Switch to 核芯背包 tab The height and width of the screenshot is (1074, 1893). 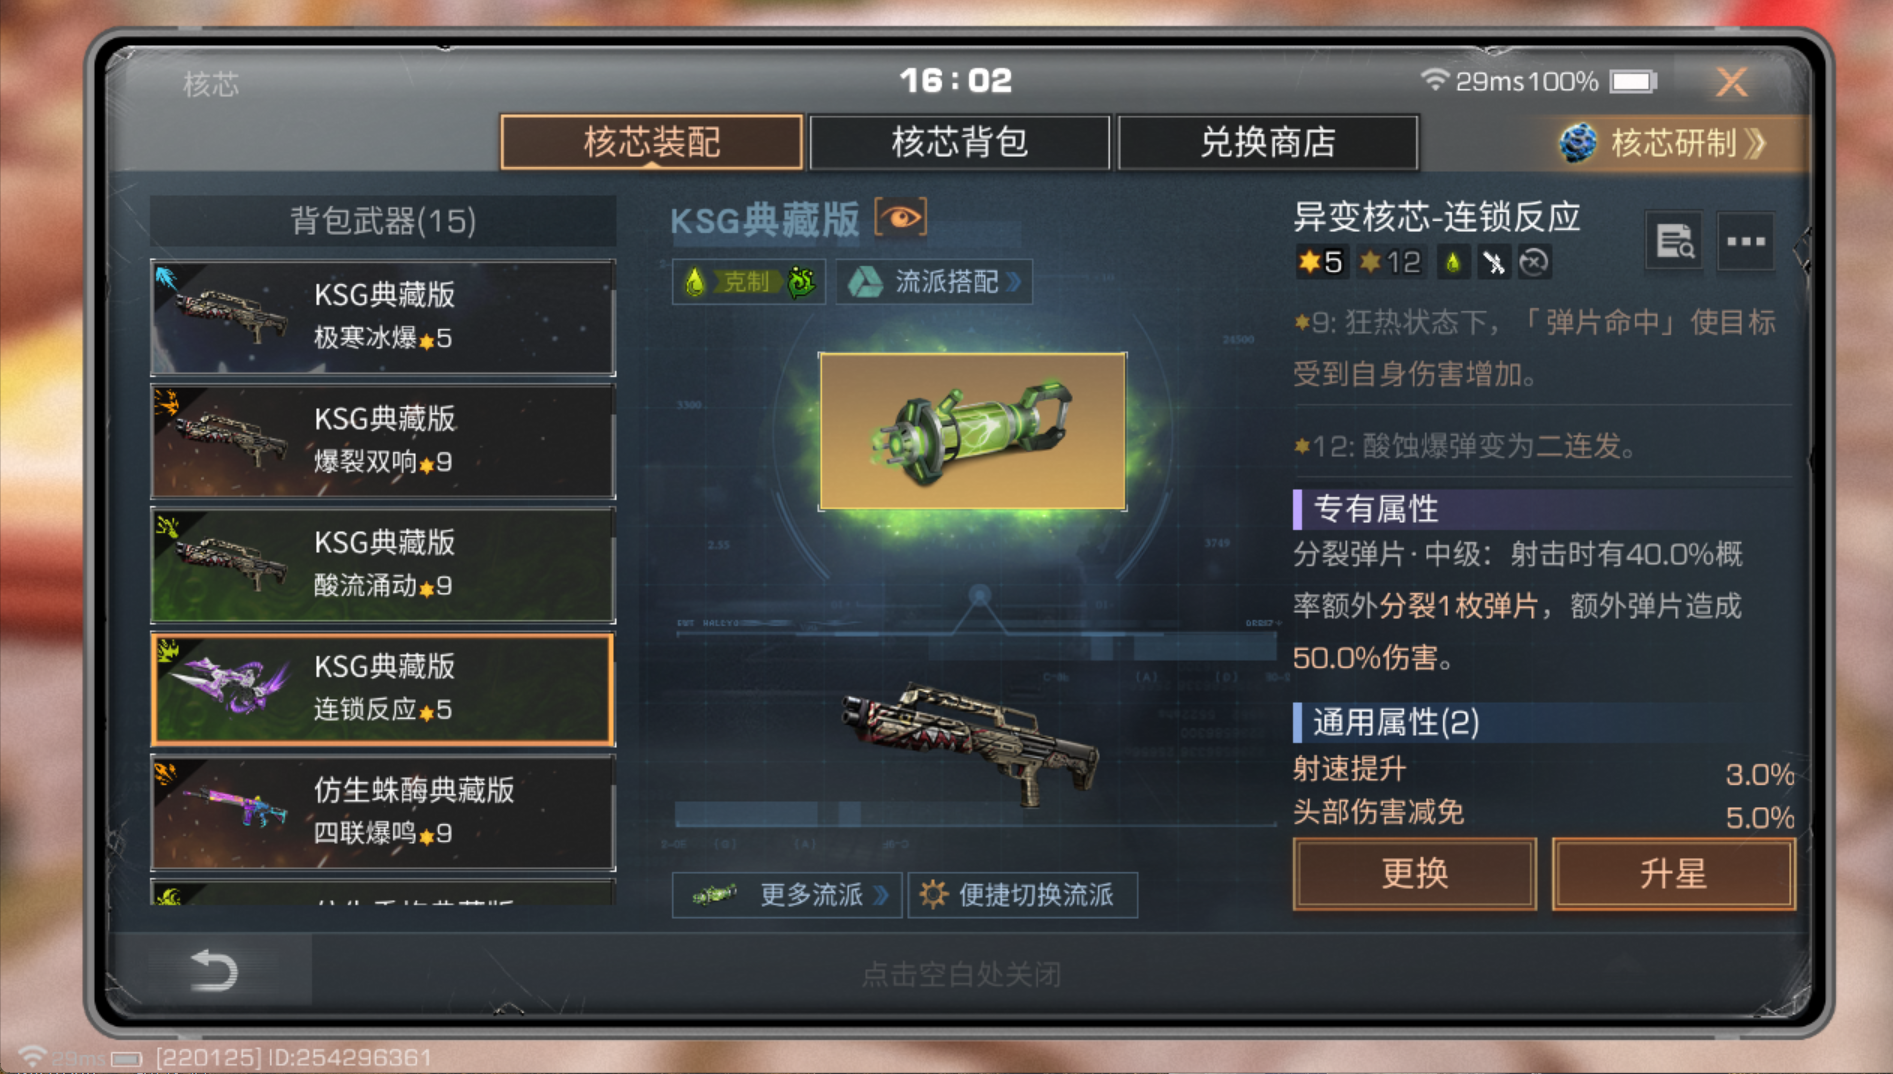tap(959, 142)
